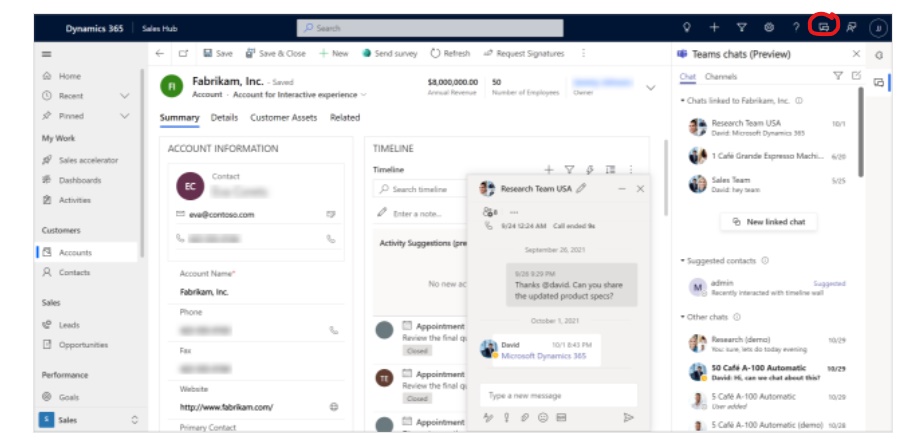The width and height of the screenshot is (924, 448).
Task: Open the Microsoft Dynamics 365 link in chat
Action: [543, 356]
